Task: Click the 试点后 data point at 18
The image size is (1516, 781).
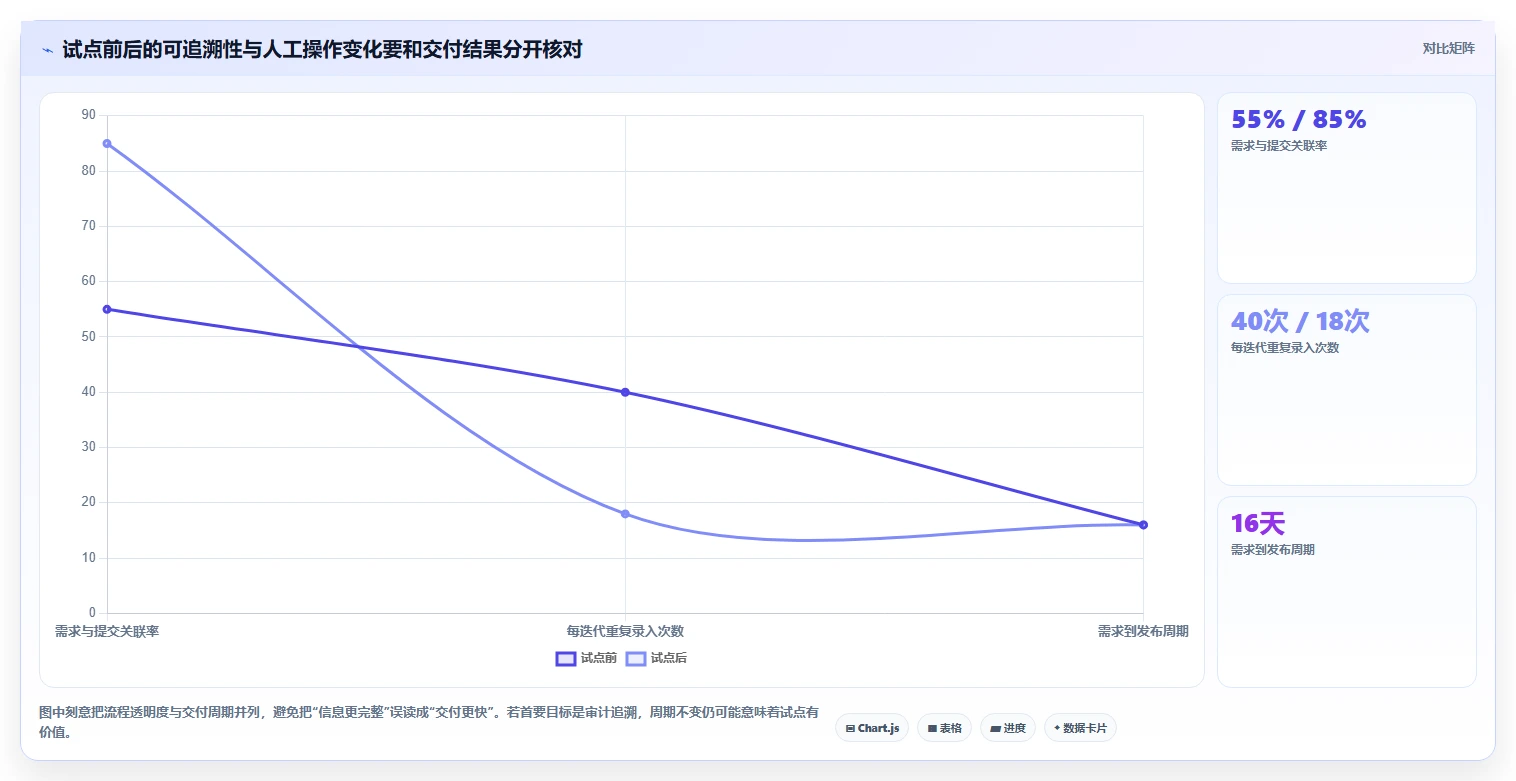Action: click(625, 514)
